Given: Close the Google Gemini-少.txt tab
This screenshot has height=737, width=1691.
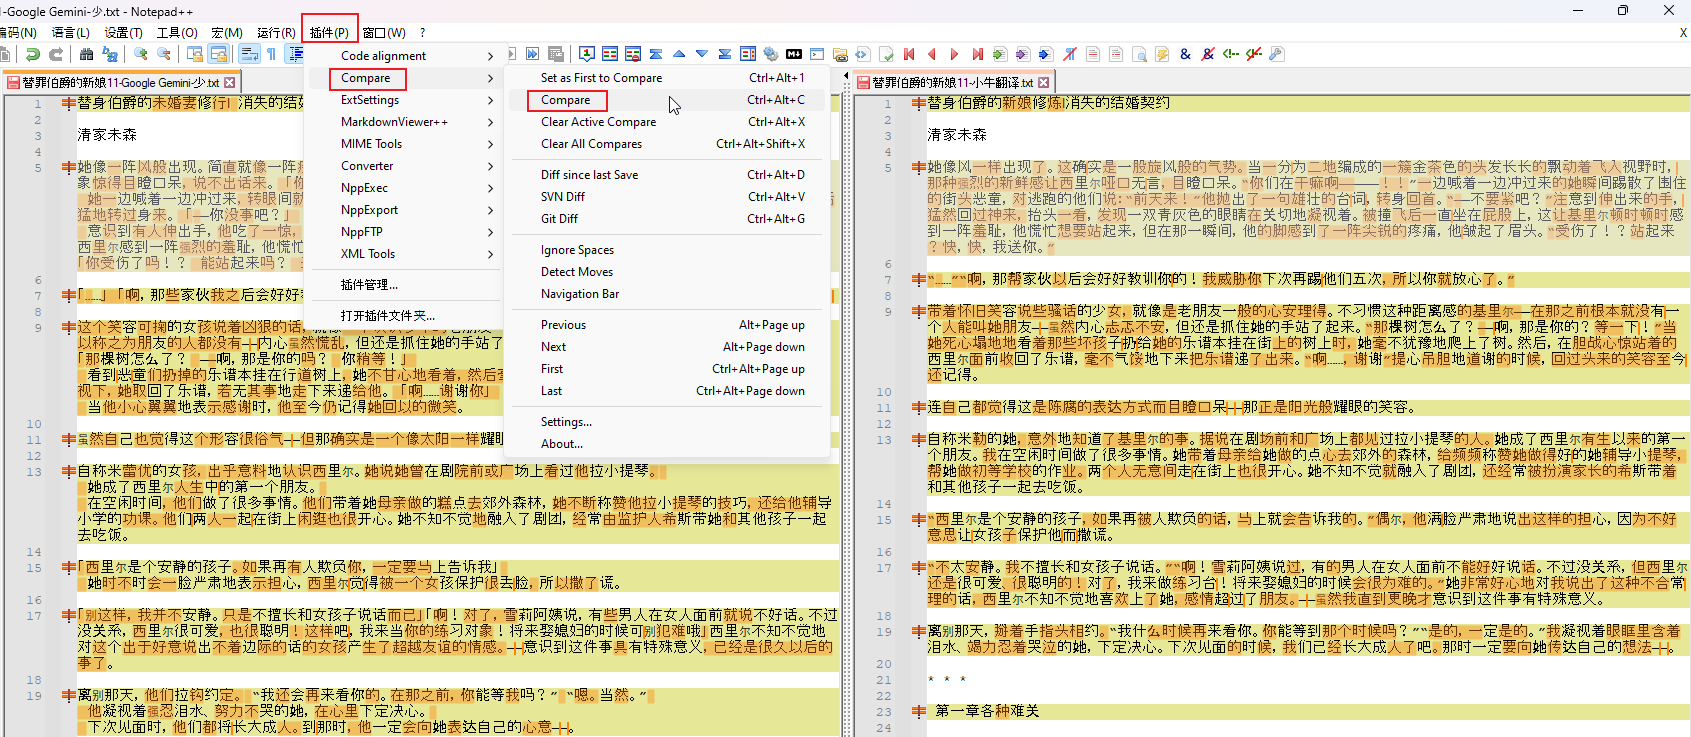Looking at the screenshot, I should [230, 82].
